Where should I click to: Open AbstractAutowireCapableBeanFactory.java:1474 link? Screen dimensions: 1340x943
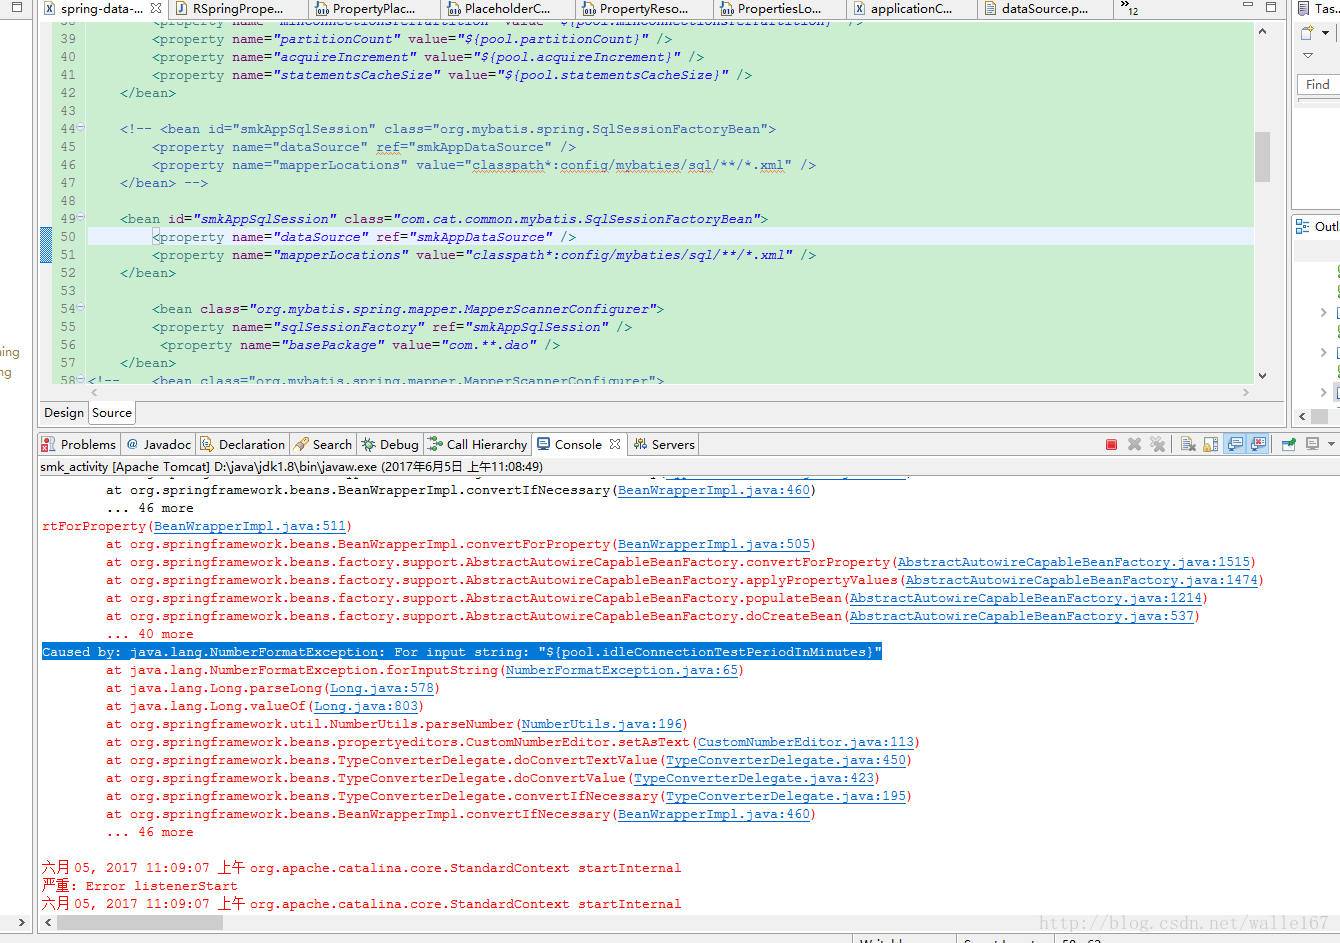tap(1082, 580)
